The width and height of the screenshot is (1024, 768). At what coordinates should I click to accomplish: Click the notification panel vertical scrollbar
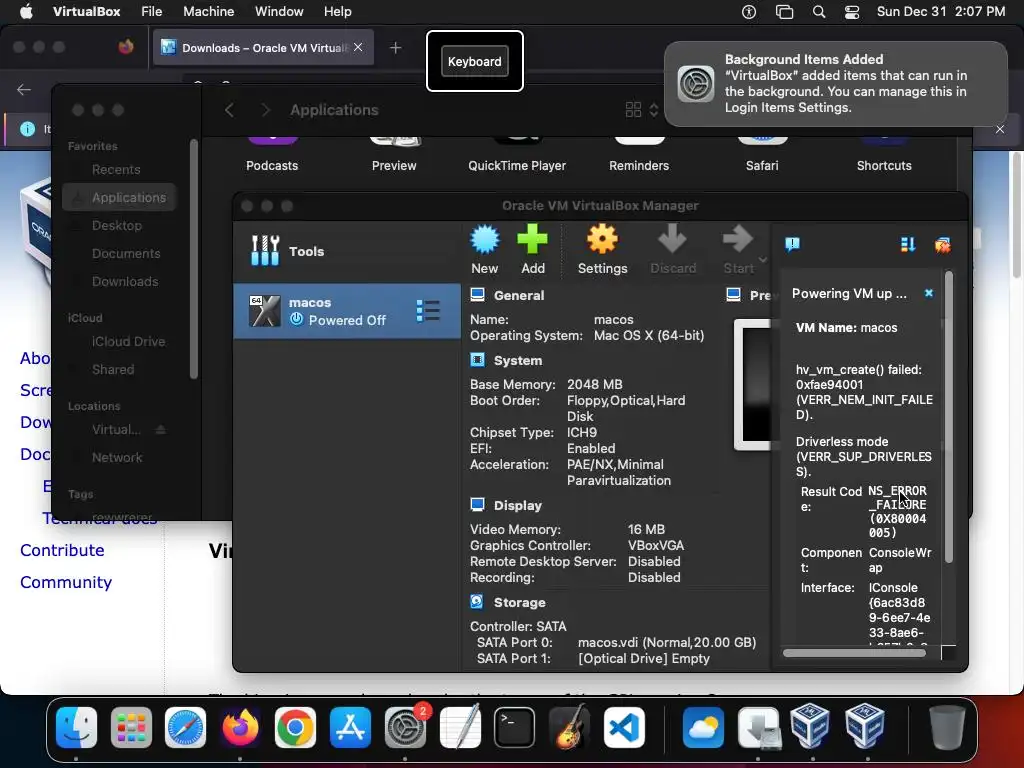tap(949, 418)
